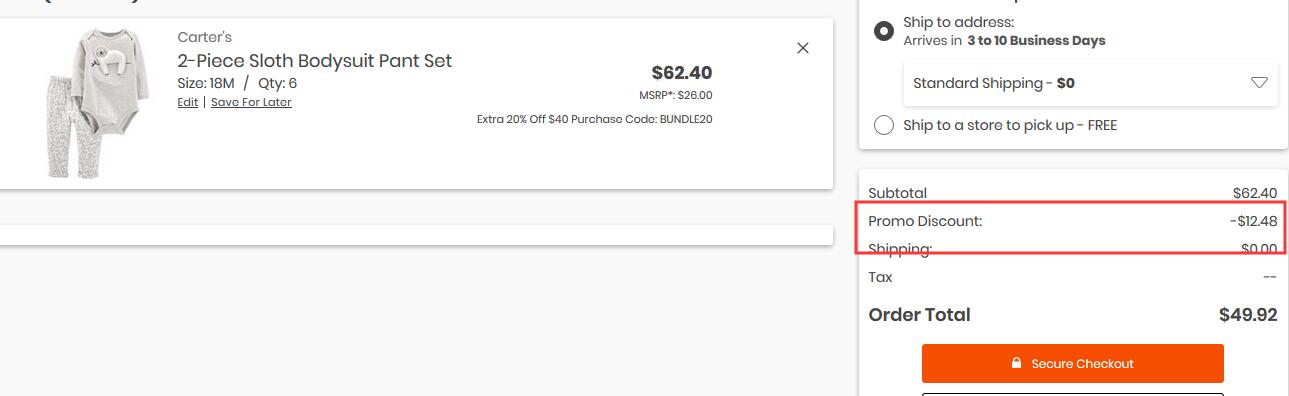Click the empty panel below the cart item
Image resolution: width=1289 pixels, height=396 pixels.
point(415,234)
